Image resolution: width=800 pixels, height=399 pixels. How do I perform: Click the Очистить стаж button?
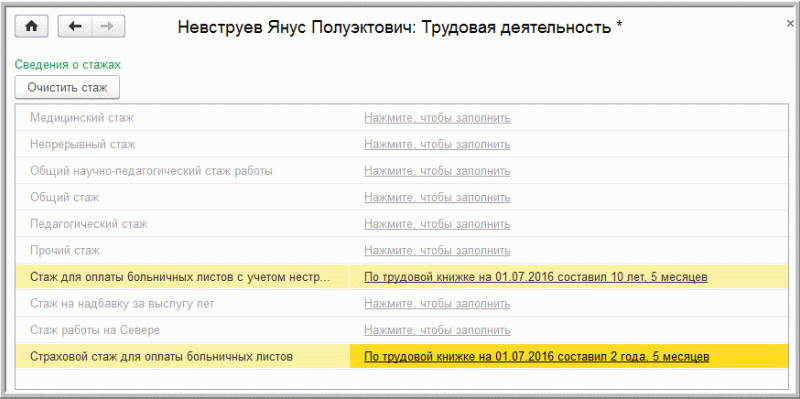(67, 87)
